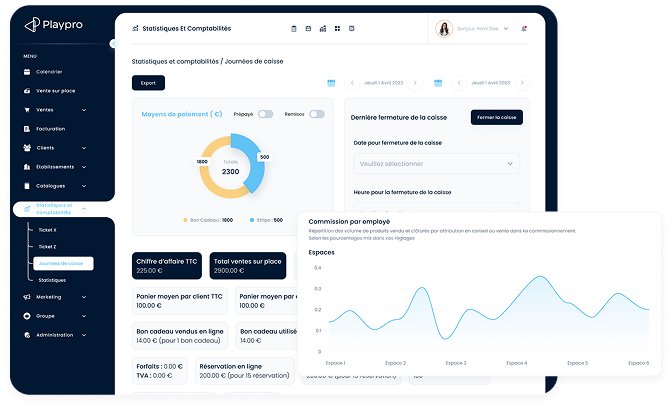Click the Commission par employé heading
672x408 pixels.
click(349, 222)
